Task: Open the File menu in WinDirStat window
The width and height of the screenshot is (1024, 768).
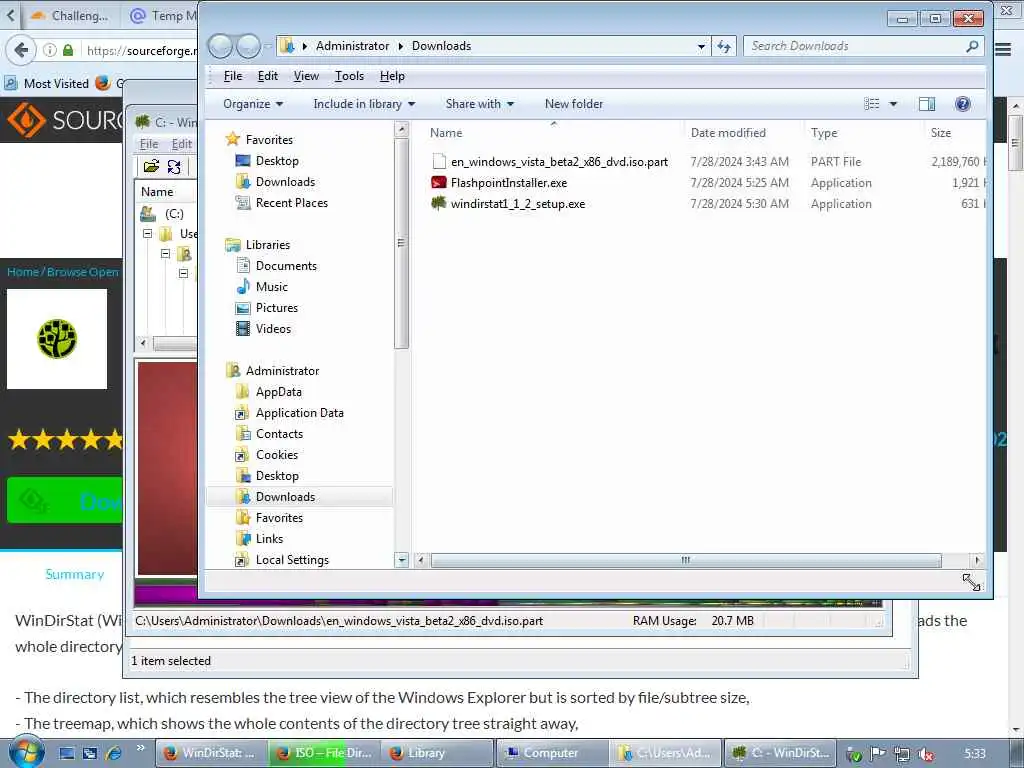Action: tap(149, 144)
